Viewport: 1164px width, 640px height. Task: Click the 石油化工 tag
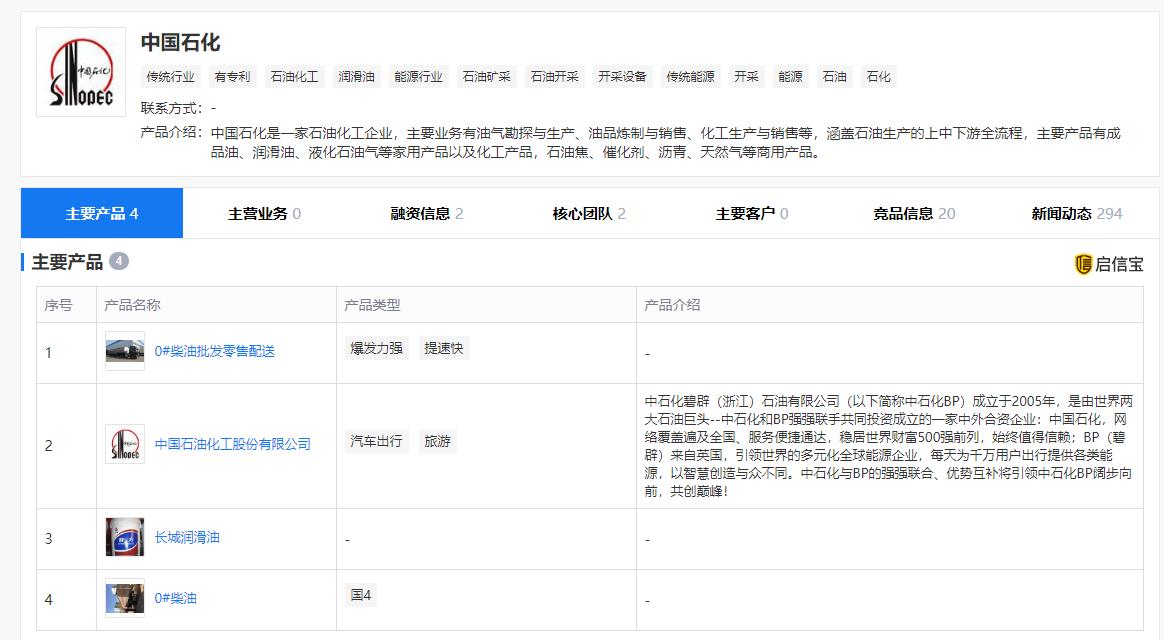pos(295,76)
